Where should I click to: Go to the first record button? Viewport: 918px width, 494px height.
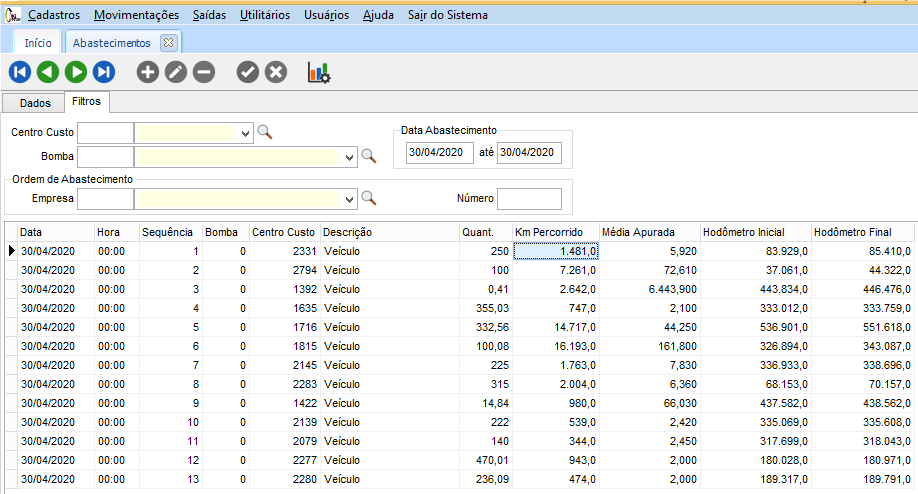tap(19, 72)
